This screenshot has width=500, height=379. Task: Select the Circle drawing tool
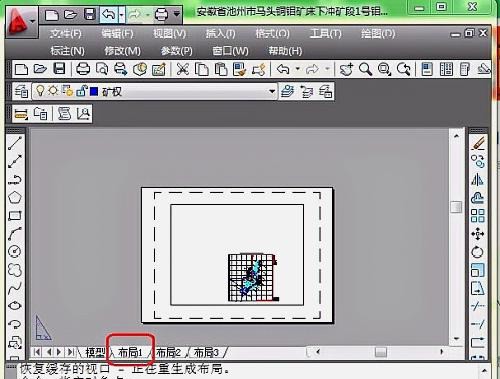[x=15, y=251]
